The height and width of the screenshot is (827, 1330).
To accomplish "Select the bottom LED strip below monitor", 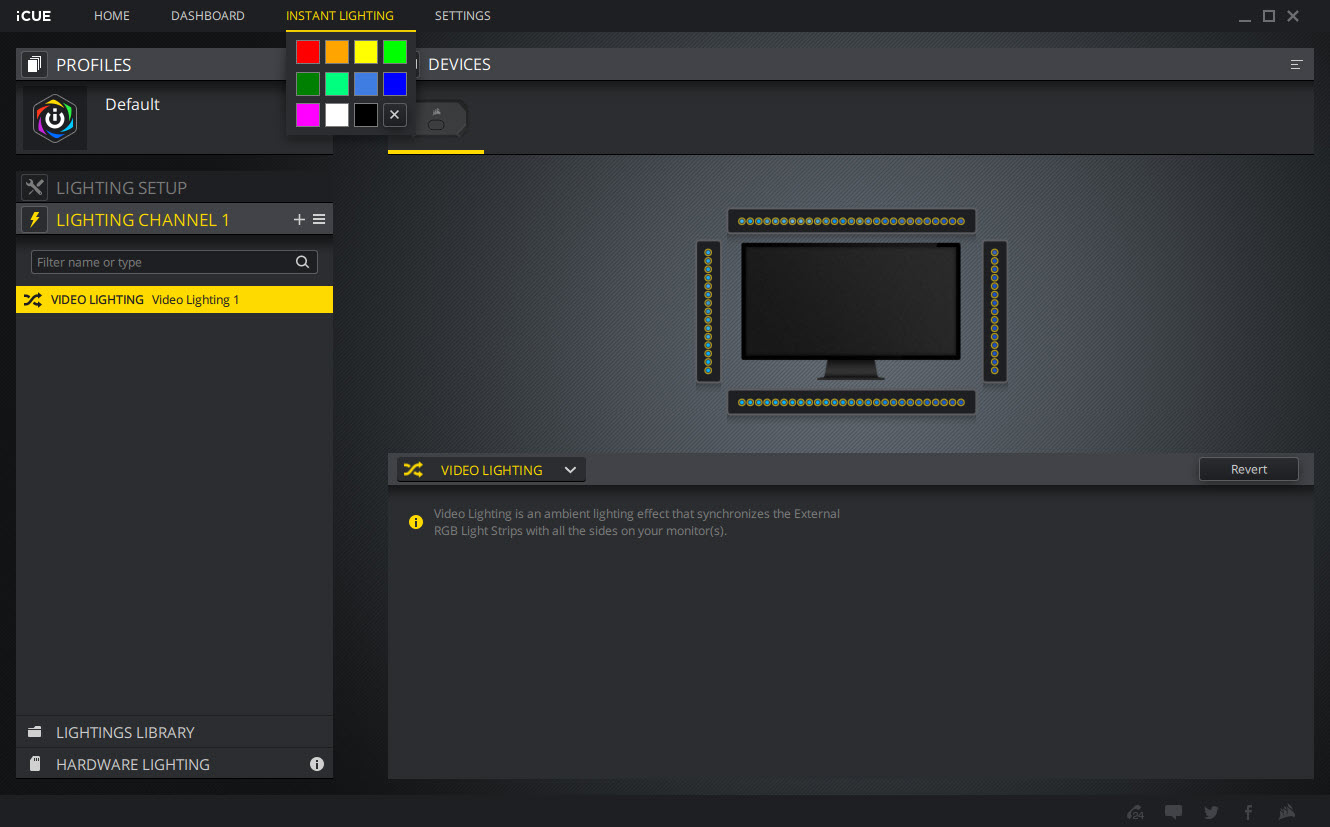I will [x=851, y=402].
